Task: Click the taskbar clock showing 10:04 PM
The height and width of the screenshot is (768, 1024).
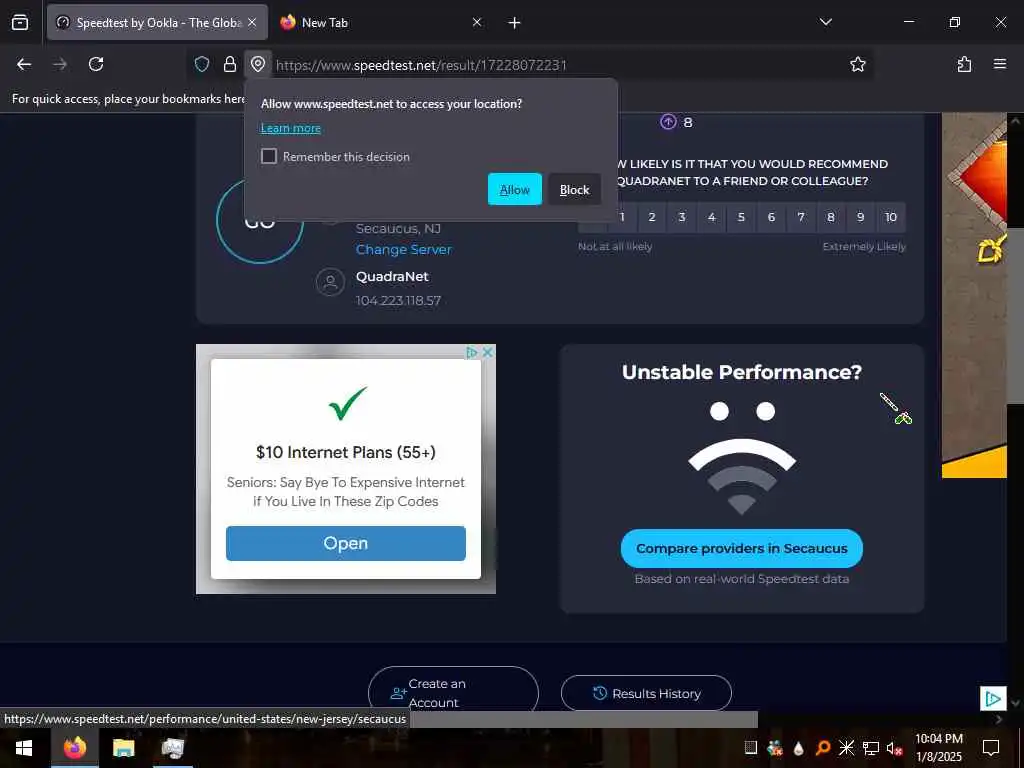Action: (938, 748)
